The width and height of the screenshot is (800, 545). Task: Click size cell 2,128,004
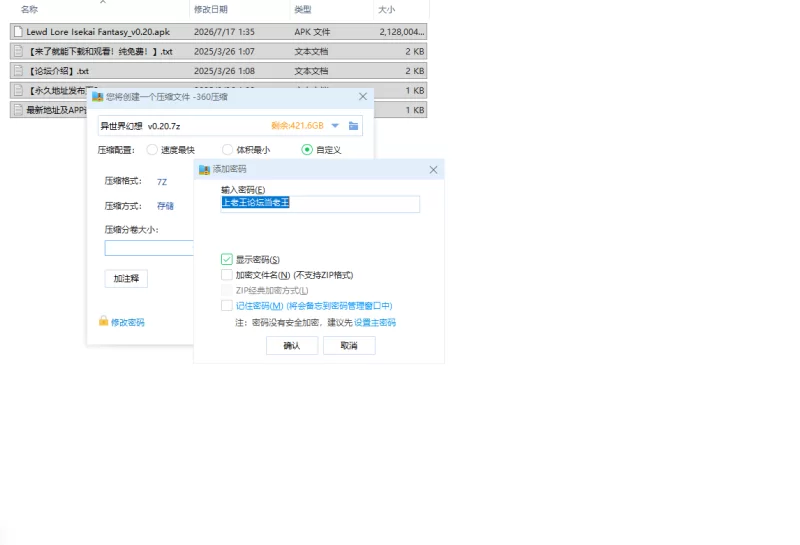point(402,32)
